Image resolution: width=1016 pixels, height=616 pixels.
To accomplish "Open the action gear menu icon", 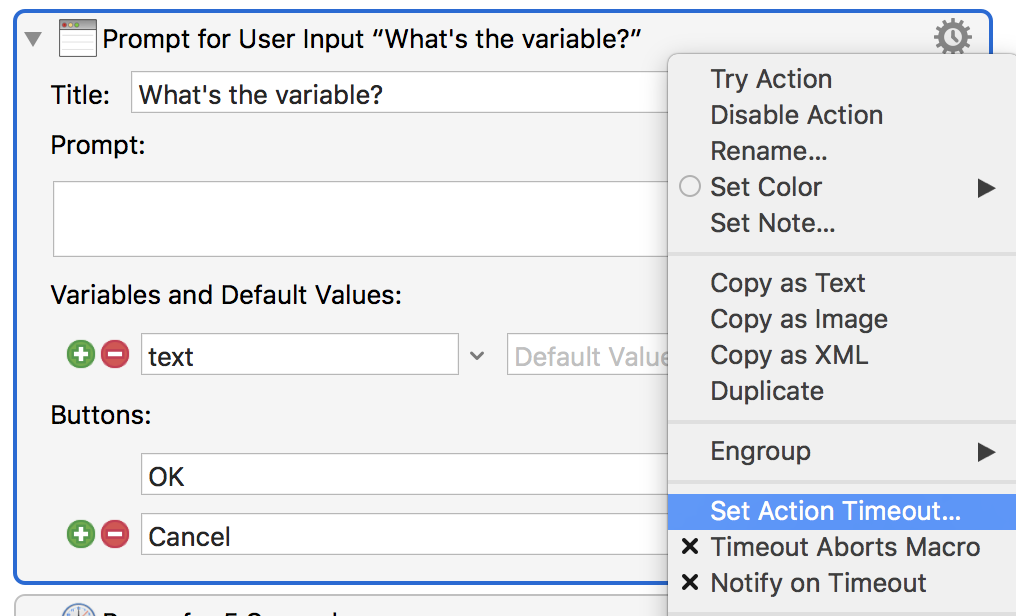I will click(952, 37).
